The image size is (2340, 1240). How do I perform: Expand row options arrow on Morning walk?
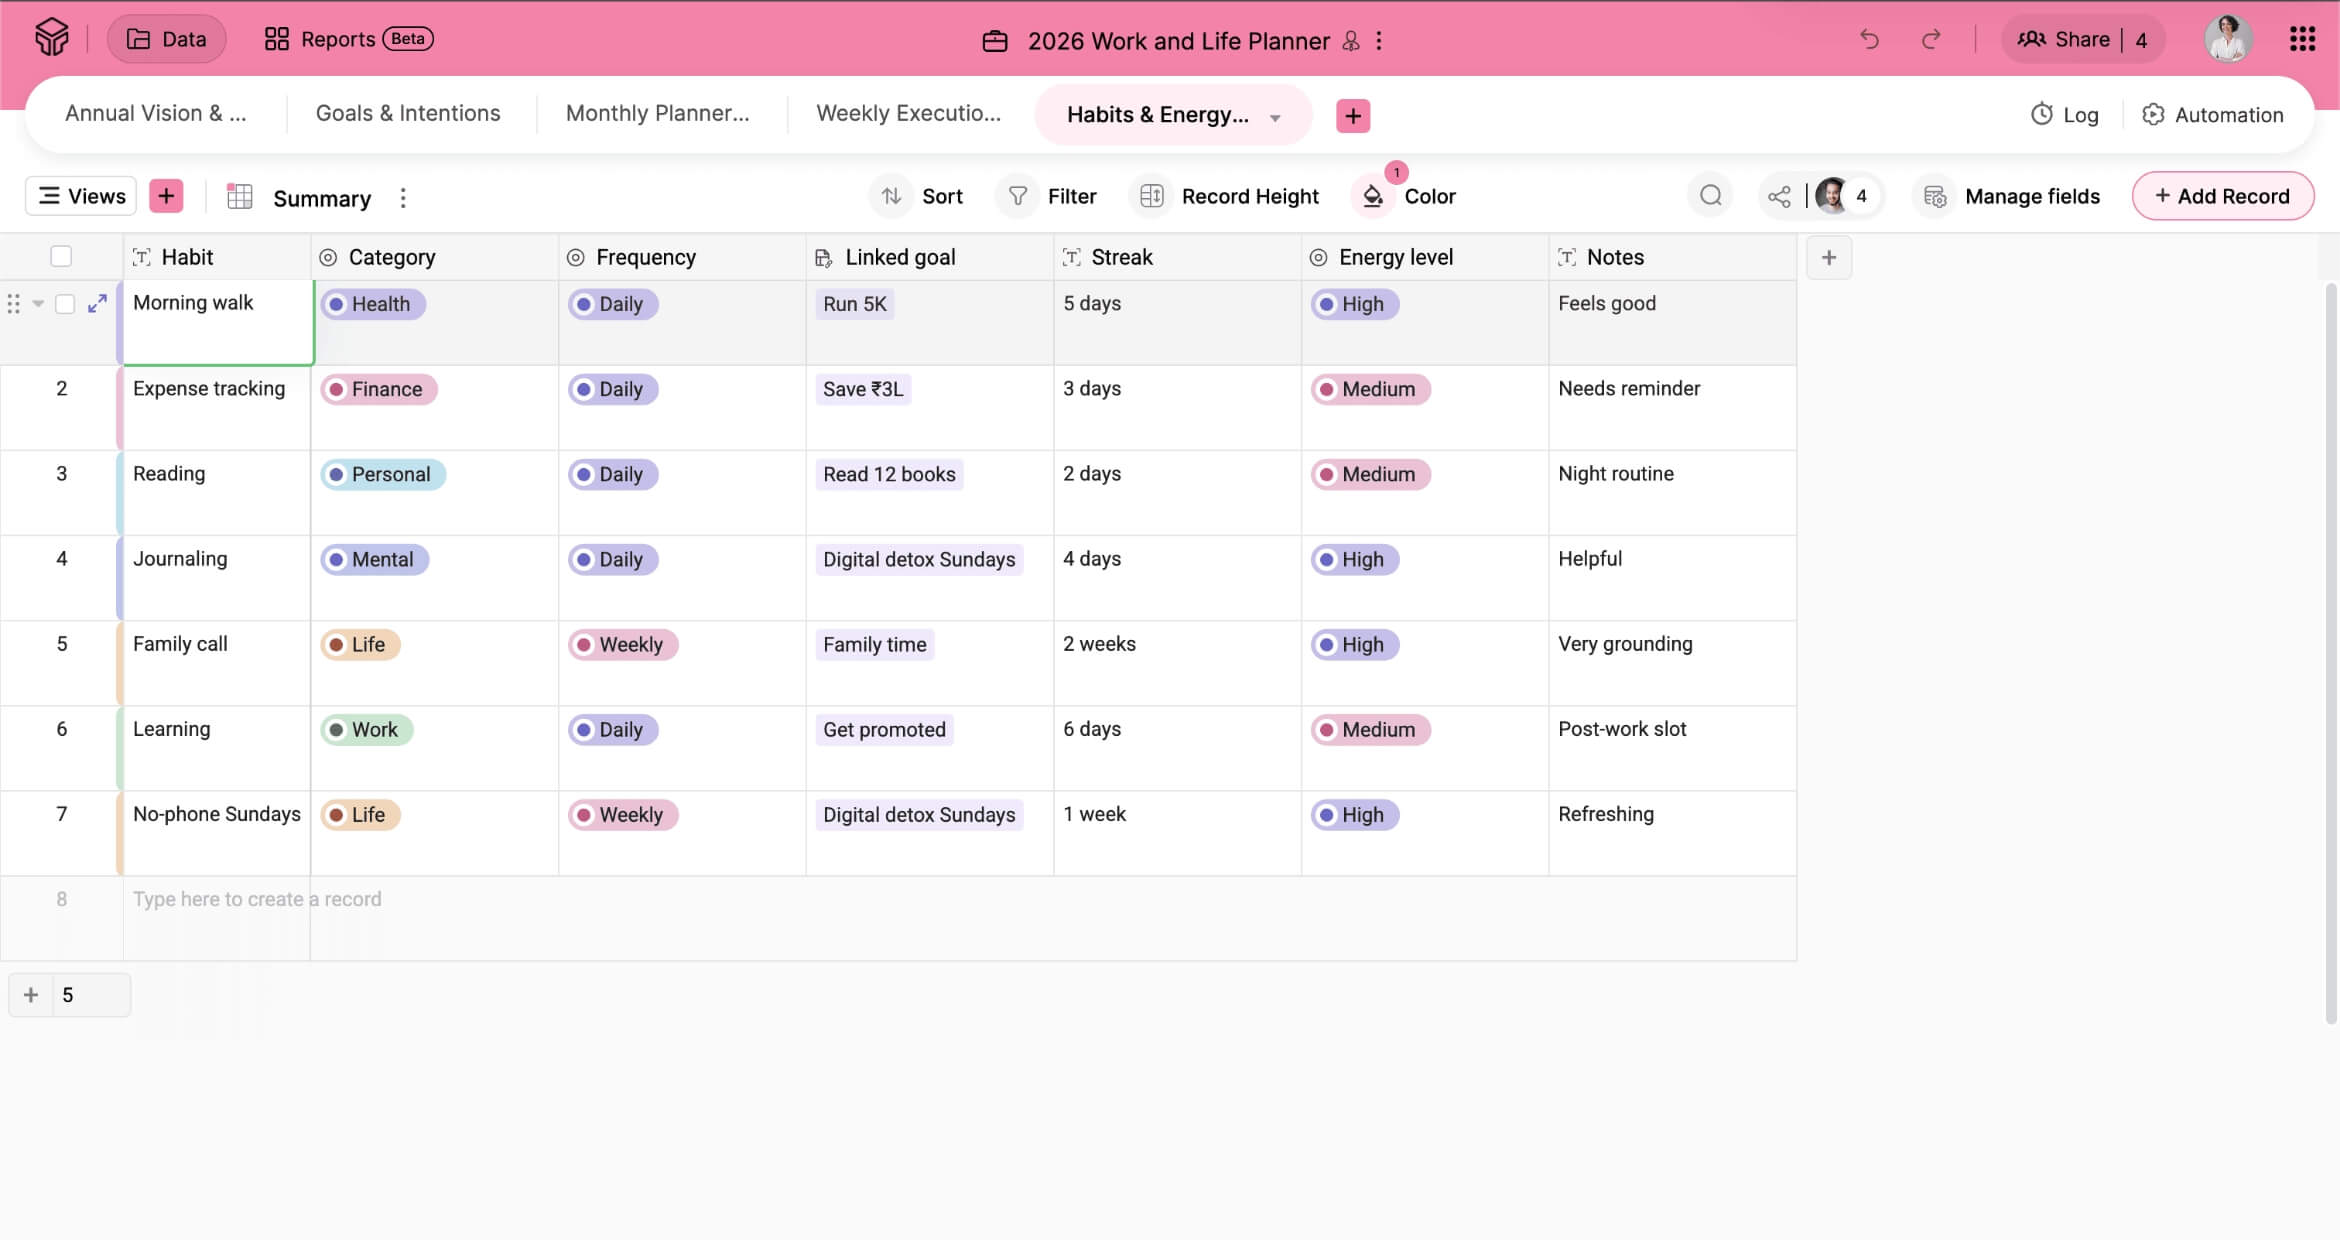(38, 304)
